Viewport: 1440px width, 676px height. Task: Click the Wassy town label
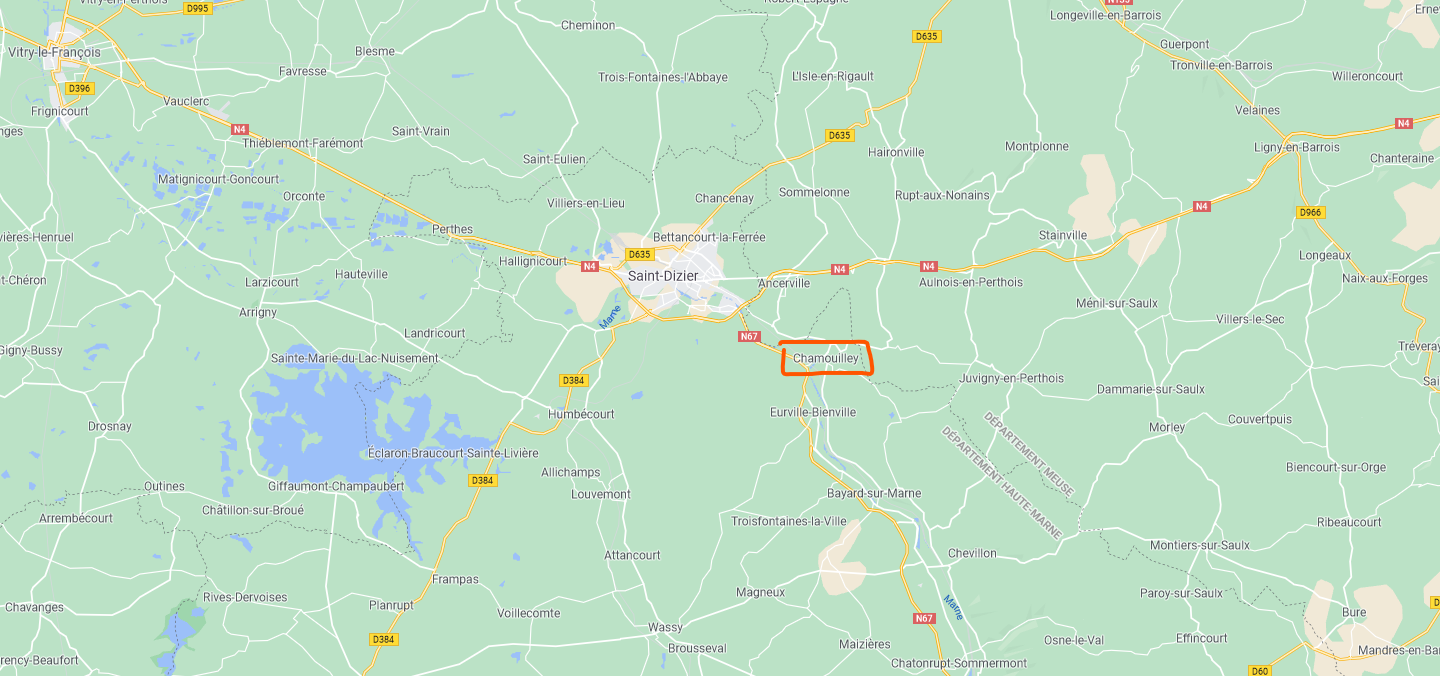pos(665,627)
